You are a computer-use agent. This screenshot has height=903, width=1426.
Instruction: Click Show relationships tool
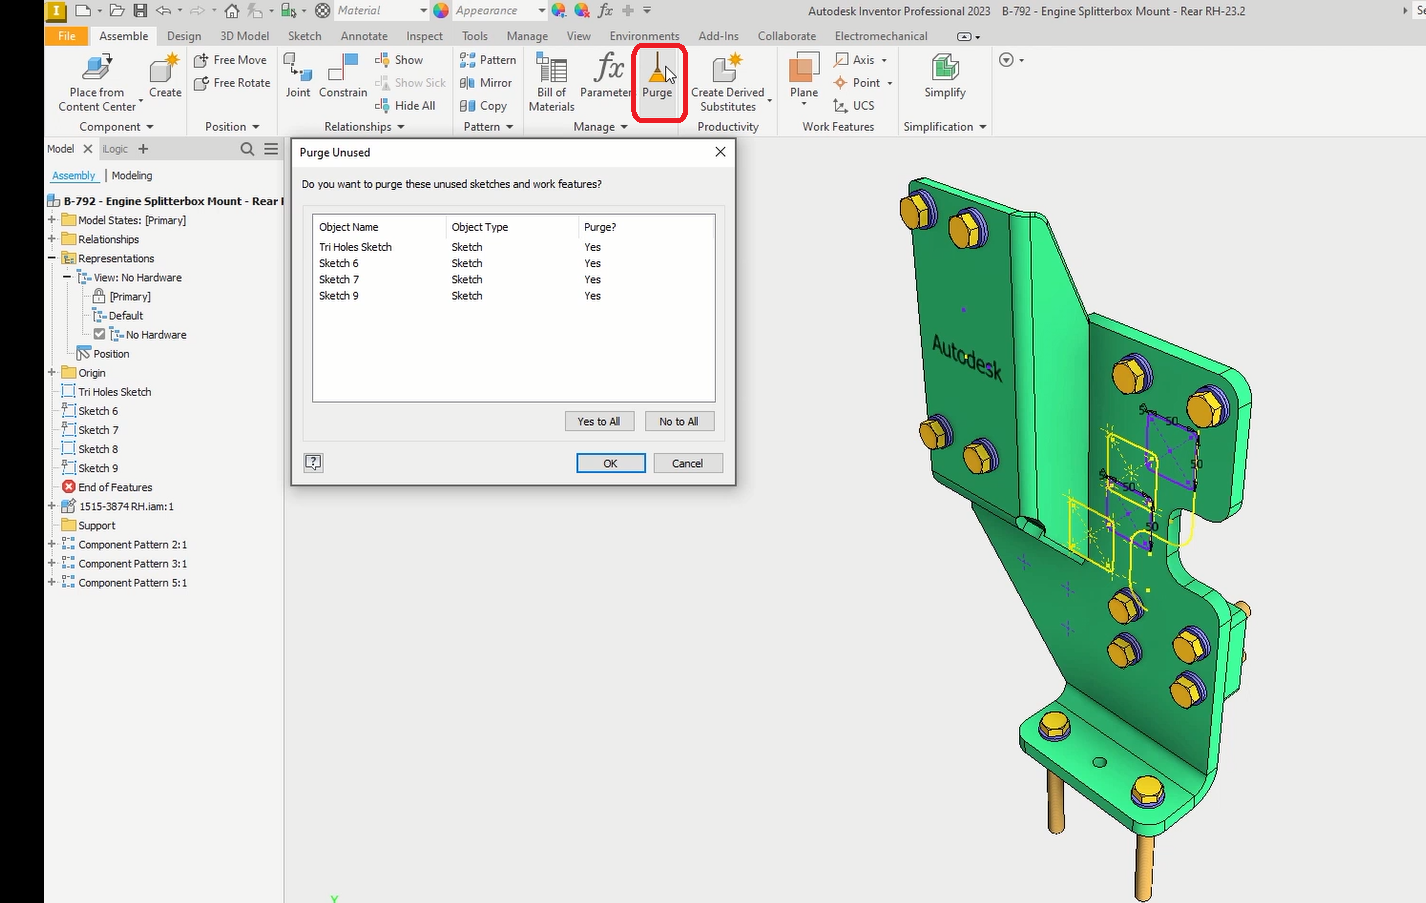399,60
